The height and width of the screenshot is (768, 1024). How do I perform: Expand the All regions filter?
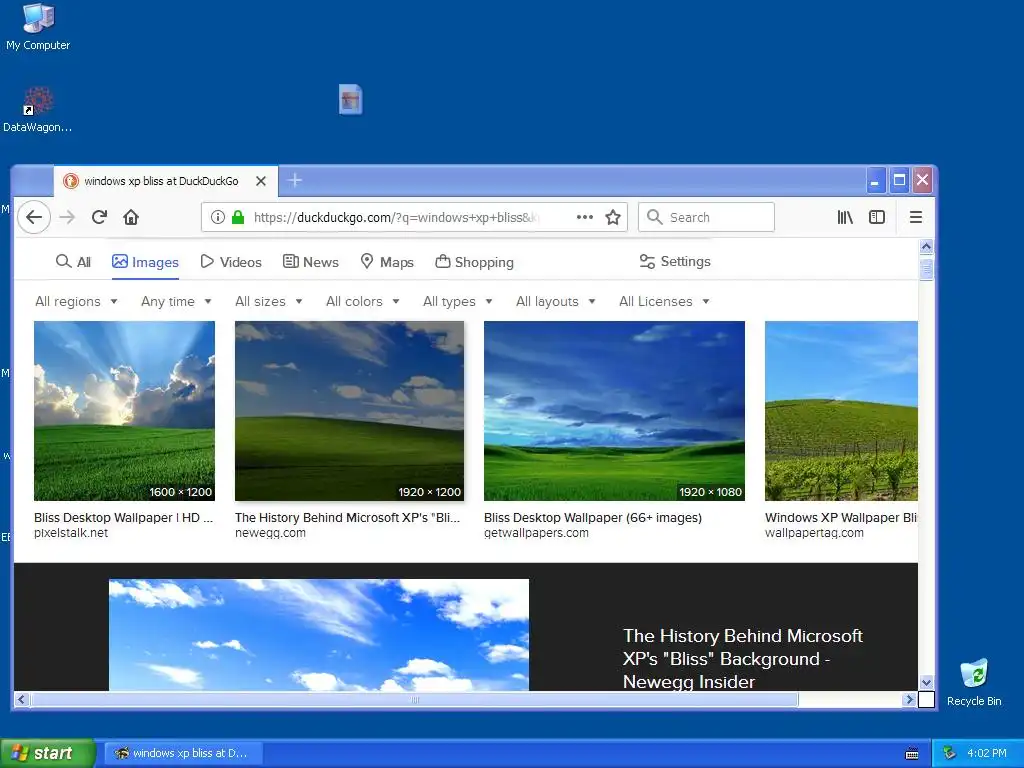[76, 301]
